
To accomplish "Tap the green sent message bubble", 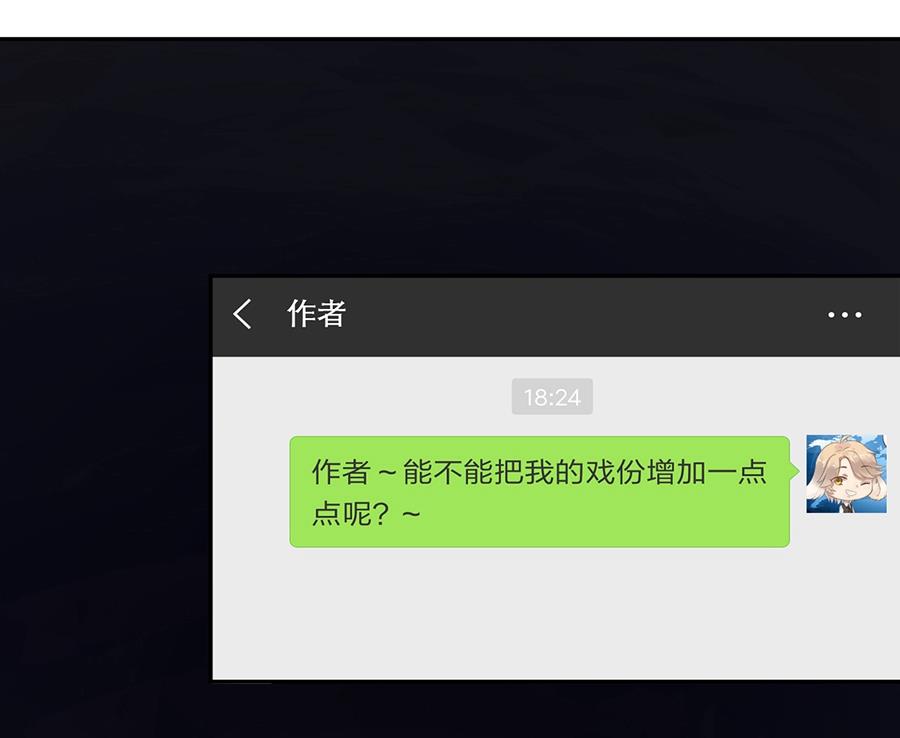I will click(x=540, y=491).
